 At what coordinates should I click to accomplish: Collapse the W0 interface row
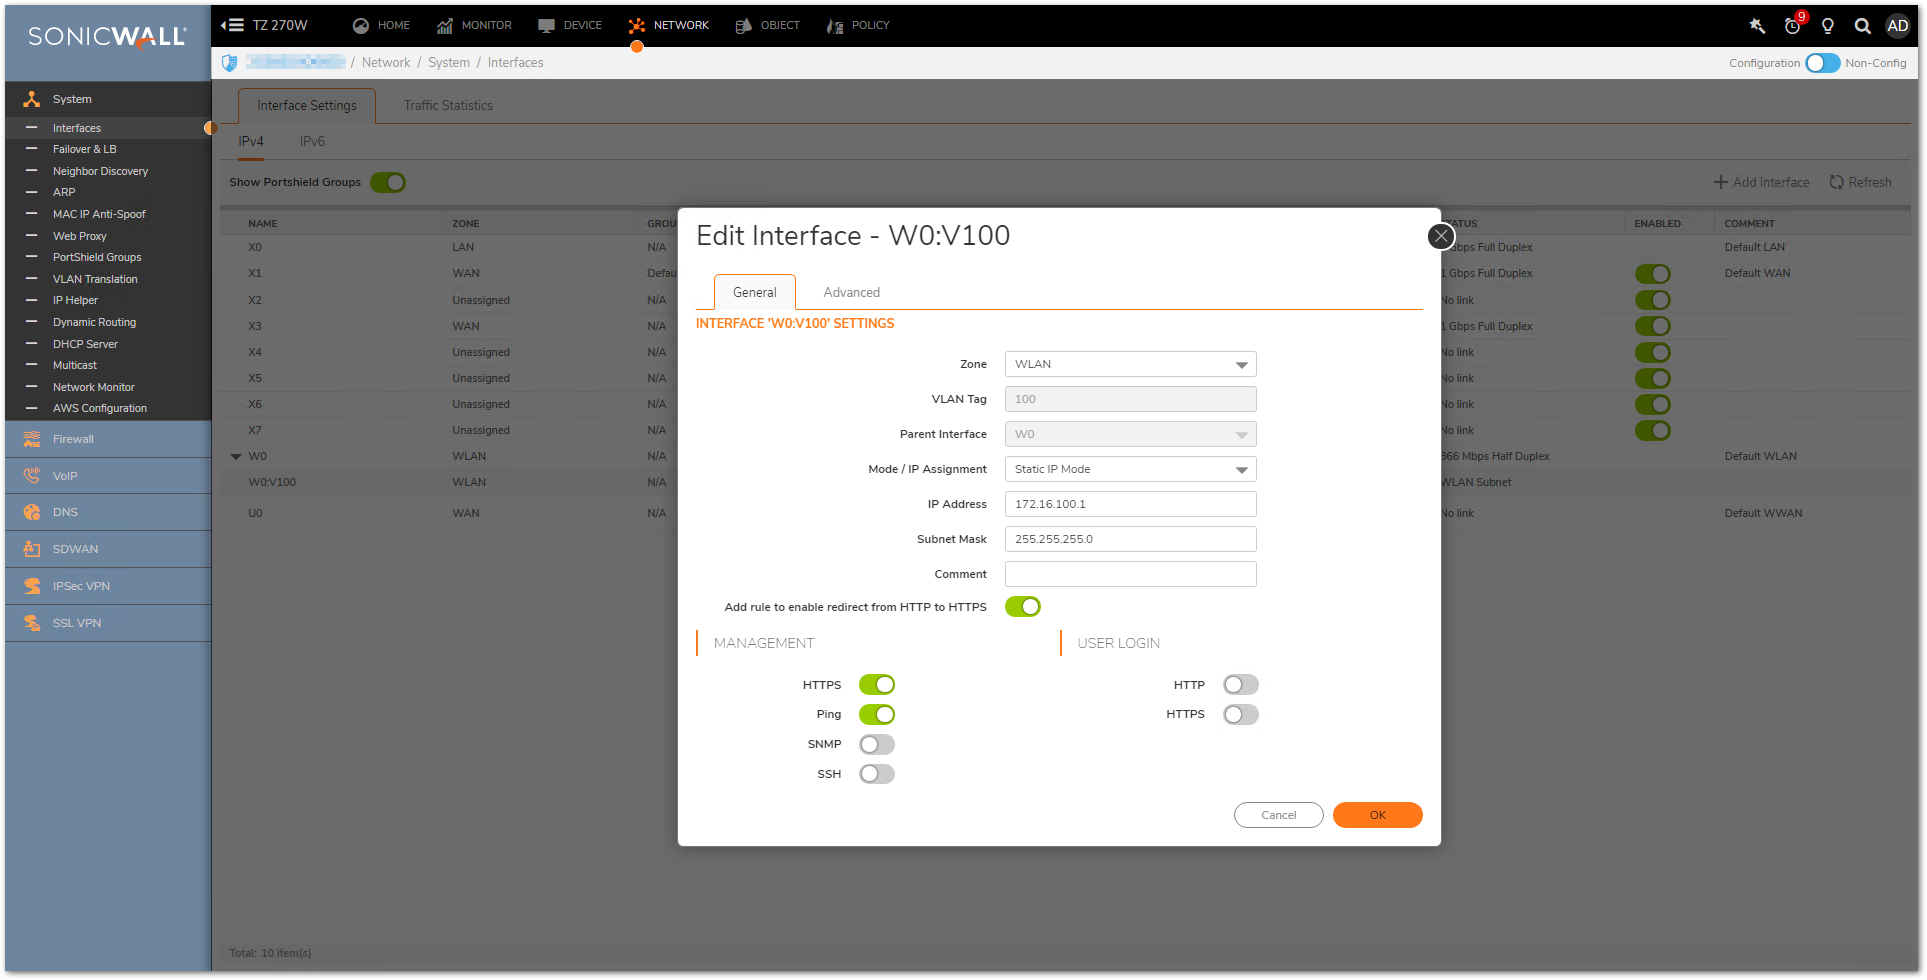tap(236, 456)
